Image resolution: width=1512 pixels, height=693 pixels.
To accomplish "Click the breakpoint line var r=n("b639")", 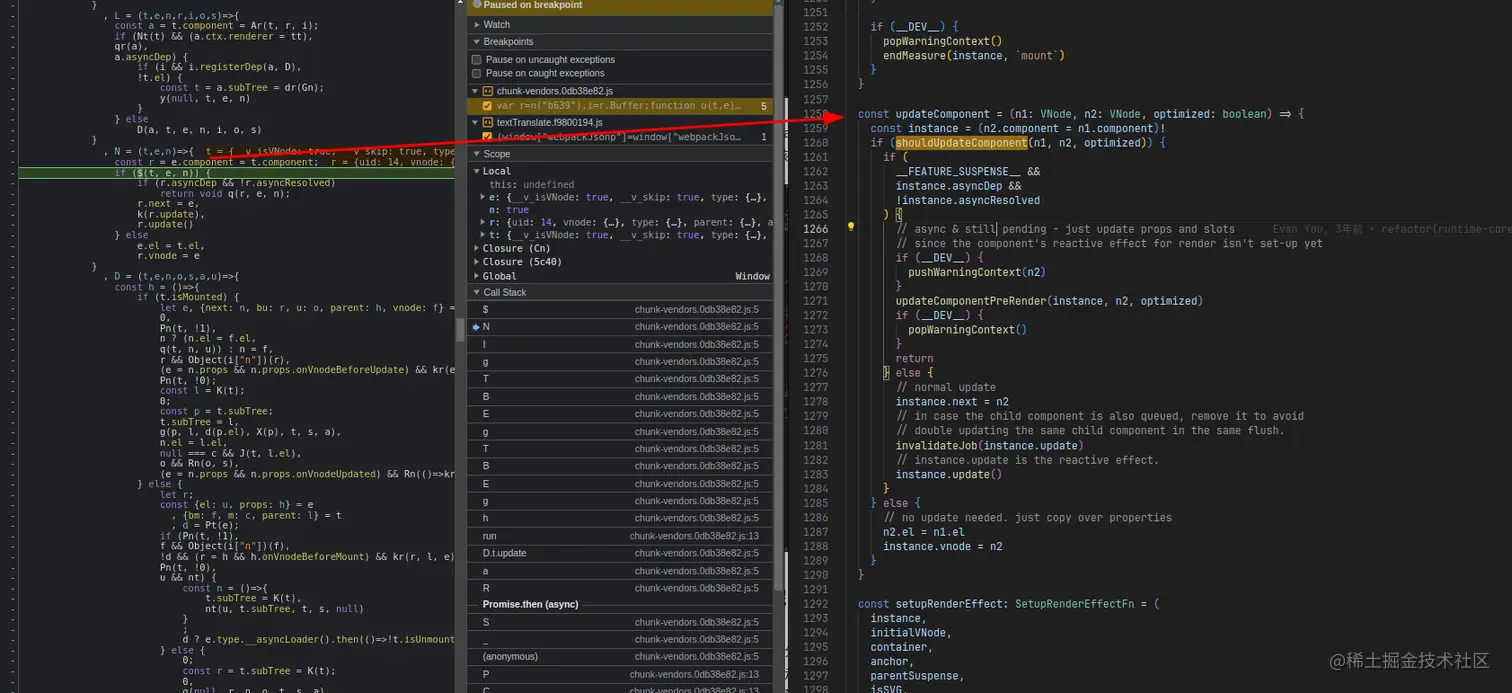I will click(x=618, y=106).
